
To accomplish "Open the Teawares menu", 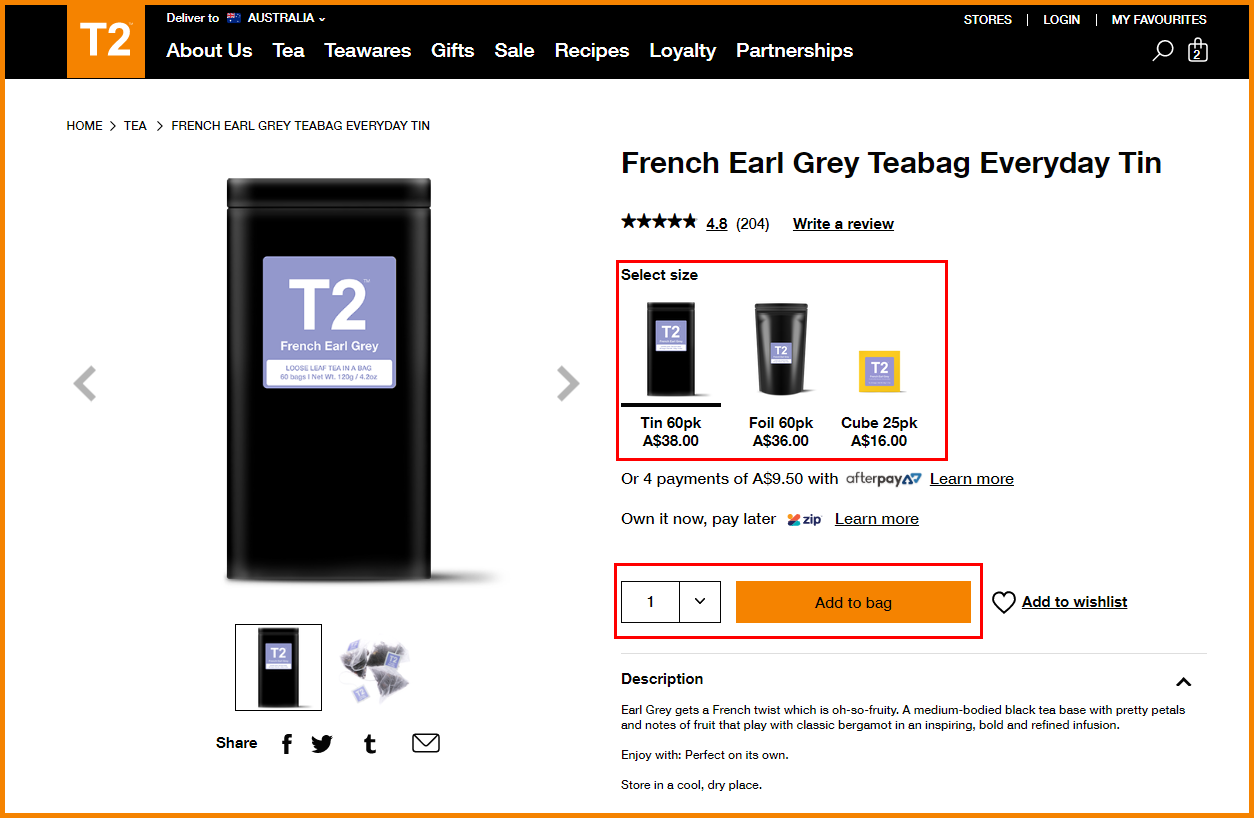I will click(368, 50).
